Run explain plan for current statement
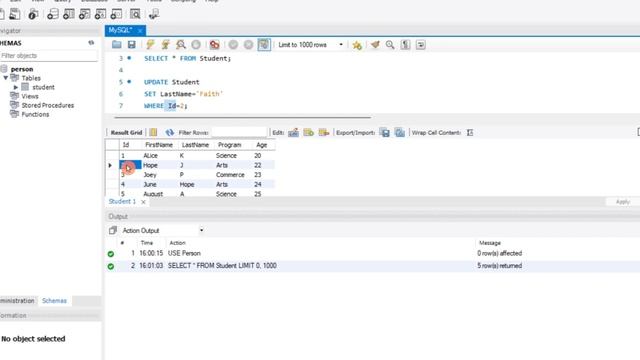 [180, 44]
